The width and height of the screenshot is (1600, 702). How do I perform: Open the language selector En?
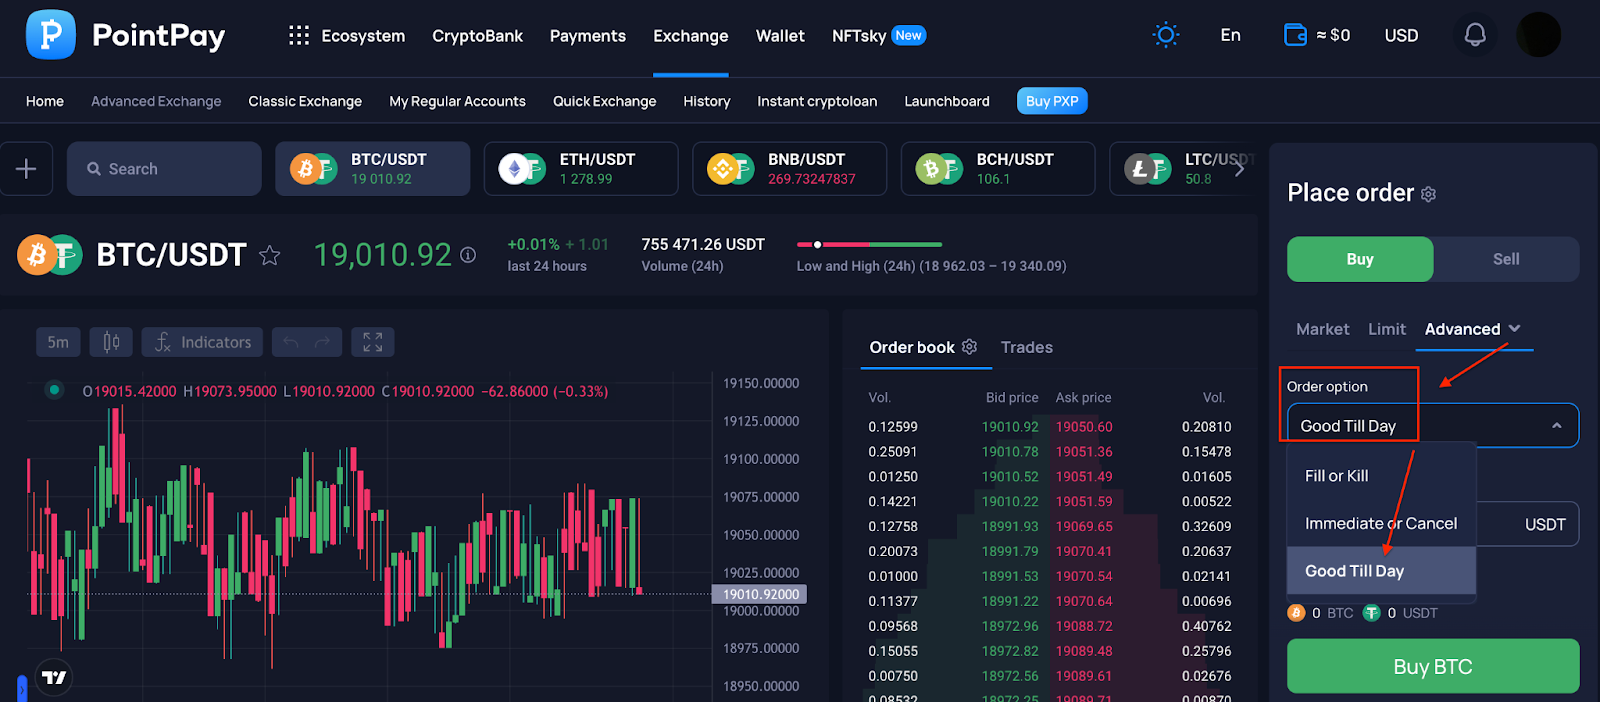[x=1230, y=35]
